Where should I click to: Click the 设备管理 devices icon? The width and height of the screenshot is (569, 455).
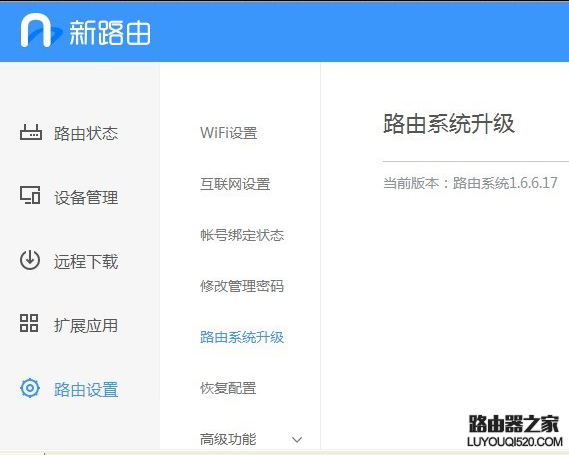click(x=30, y=195)
